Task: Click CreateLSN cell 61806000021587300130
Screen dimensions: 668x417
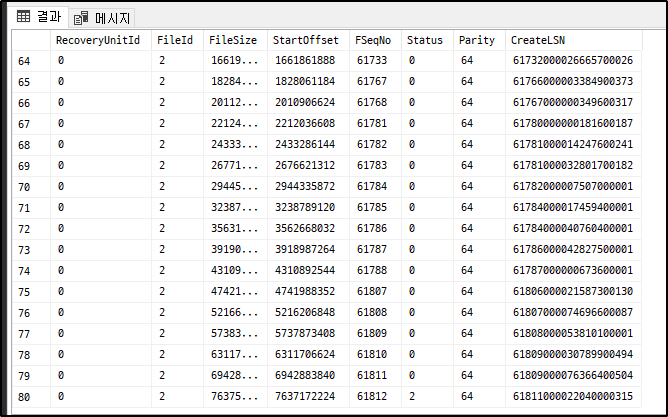Action: pyautogui.click(x=573, y=291)
